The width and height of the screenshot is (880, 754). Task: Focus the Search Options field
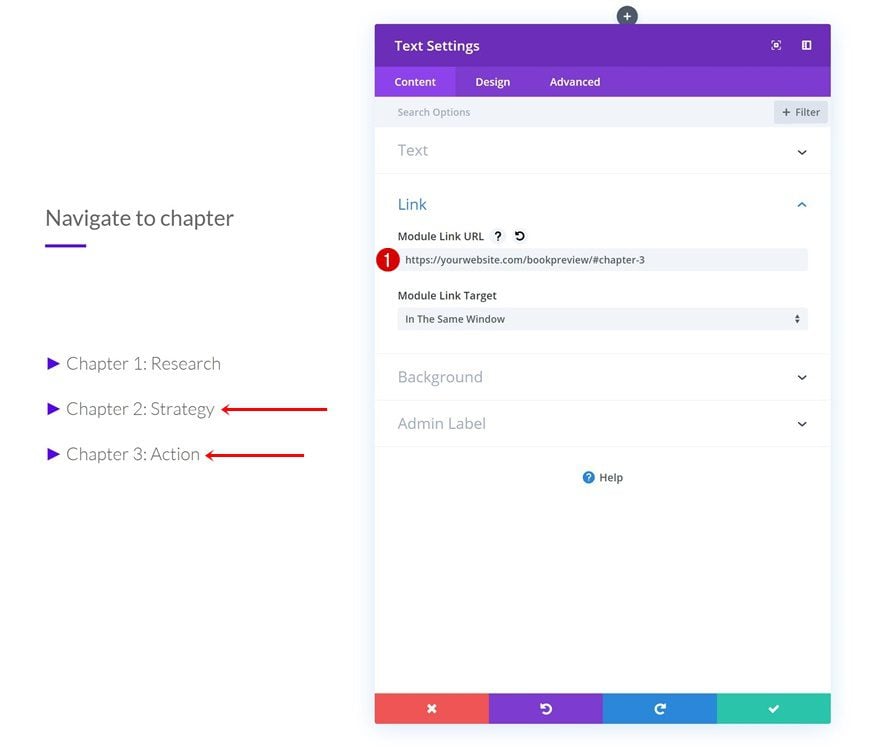(574, 112)
